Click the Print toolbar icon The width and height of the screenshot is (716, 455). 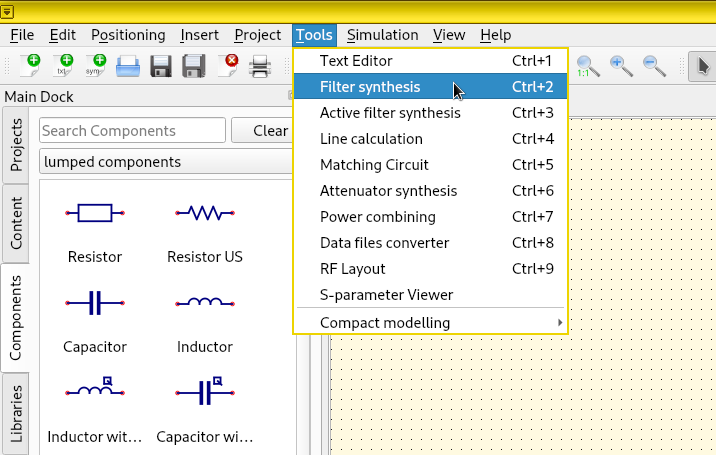pos(260,67)
